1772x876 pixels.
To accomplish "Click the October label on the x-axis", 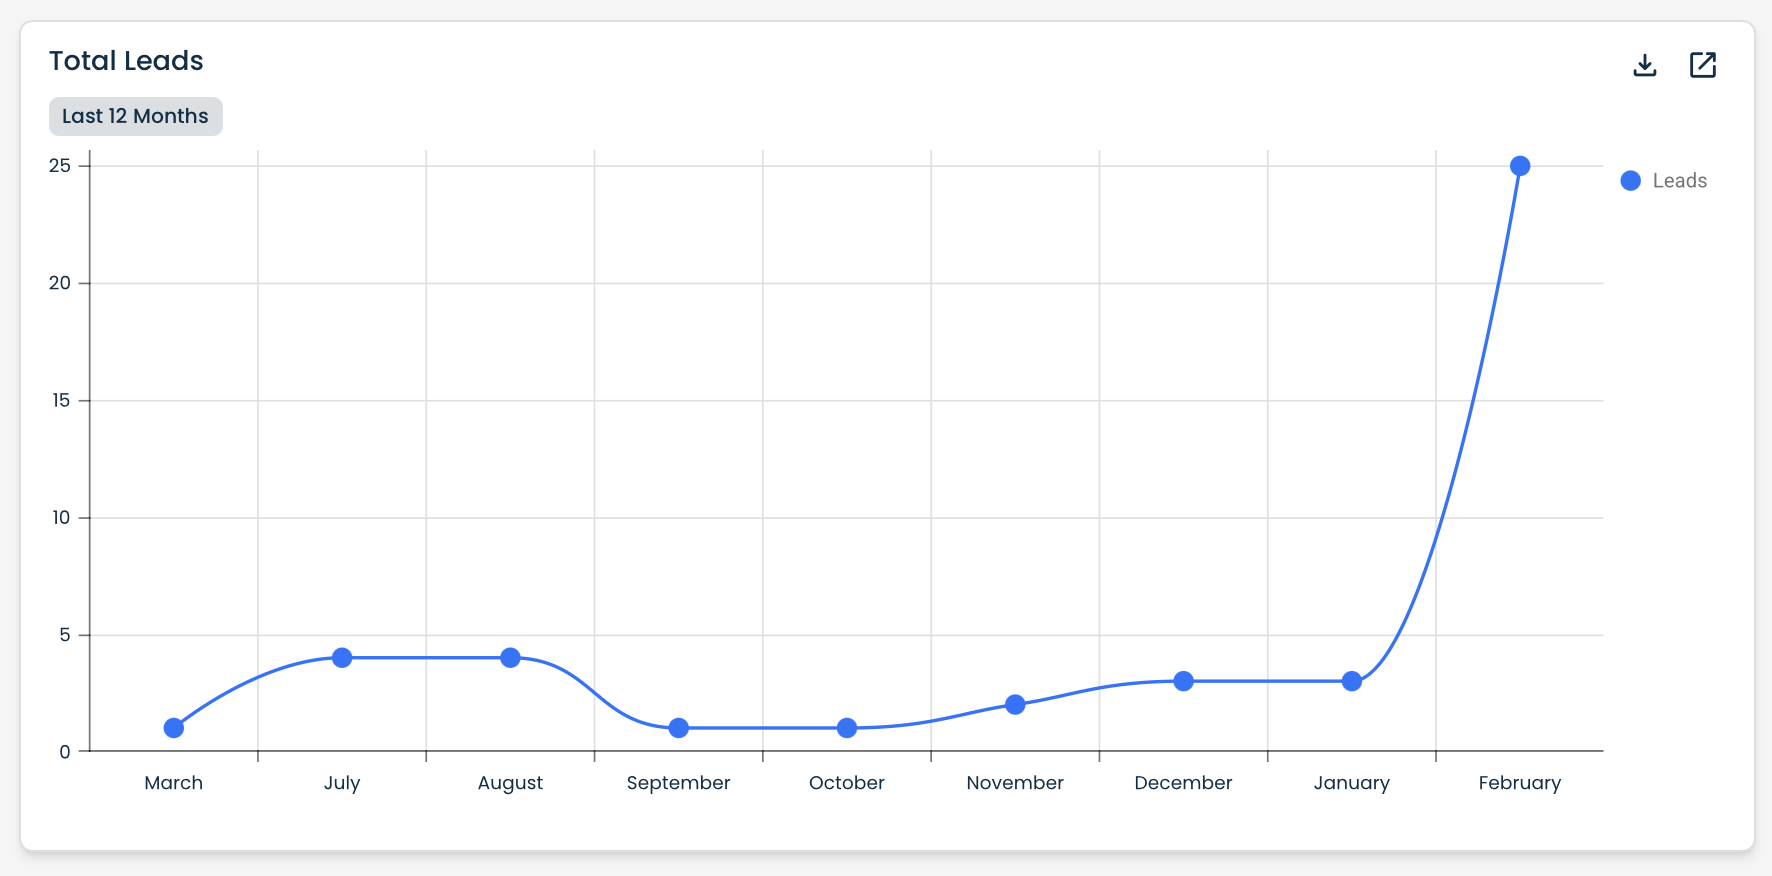I will 846,783.
